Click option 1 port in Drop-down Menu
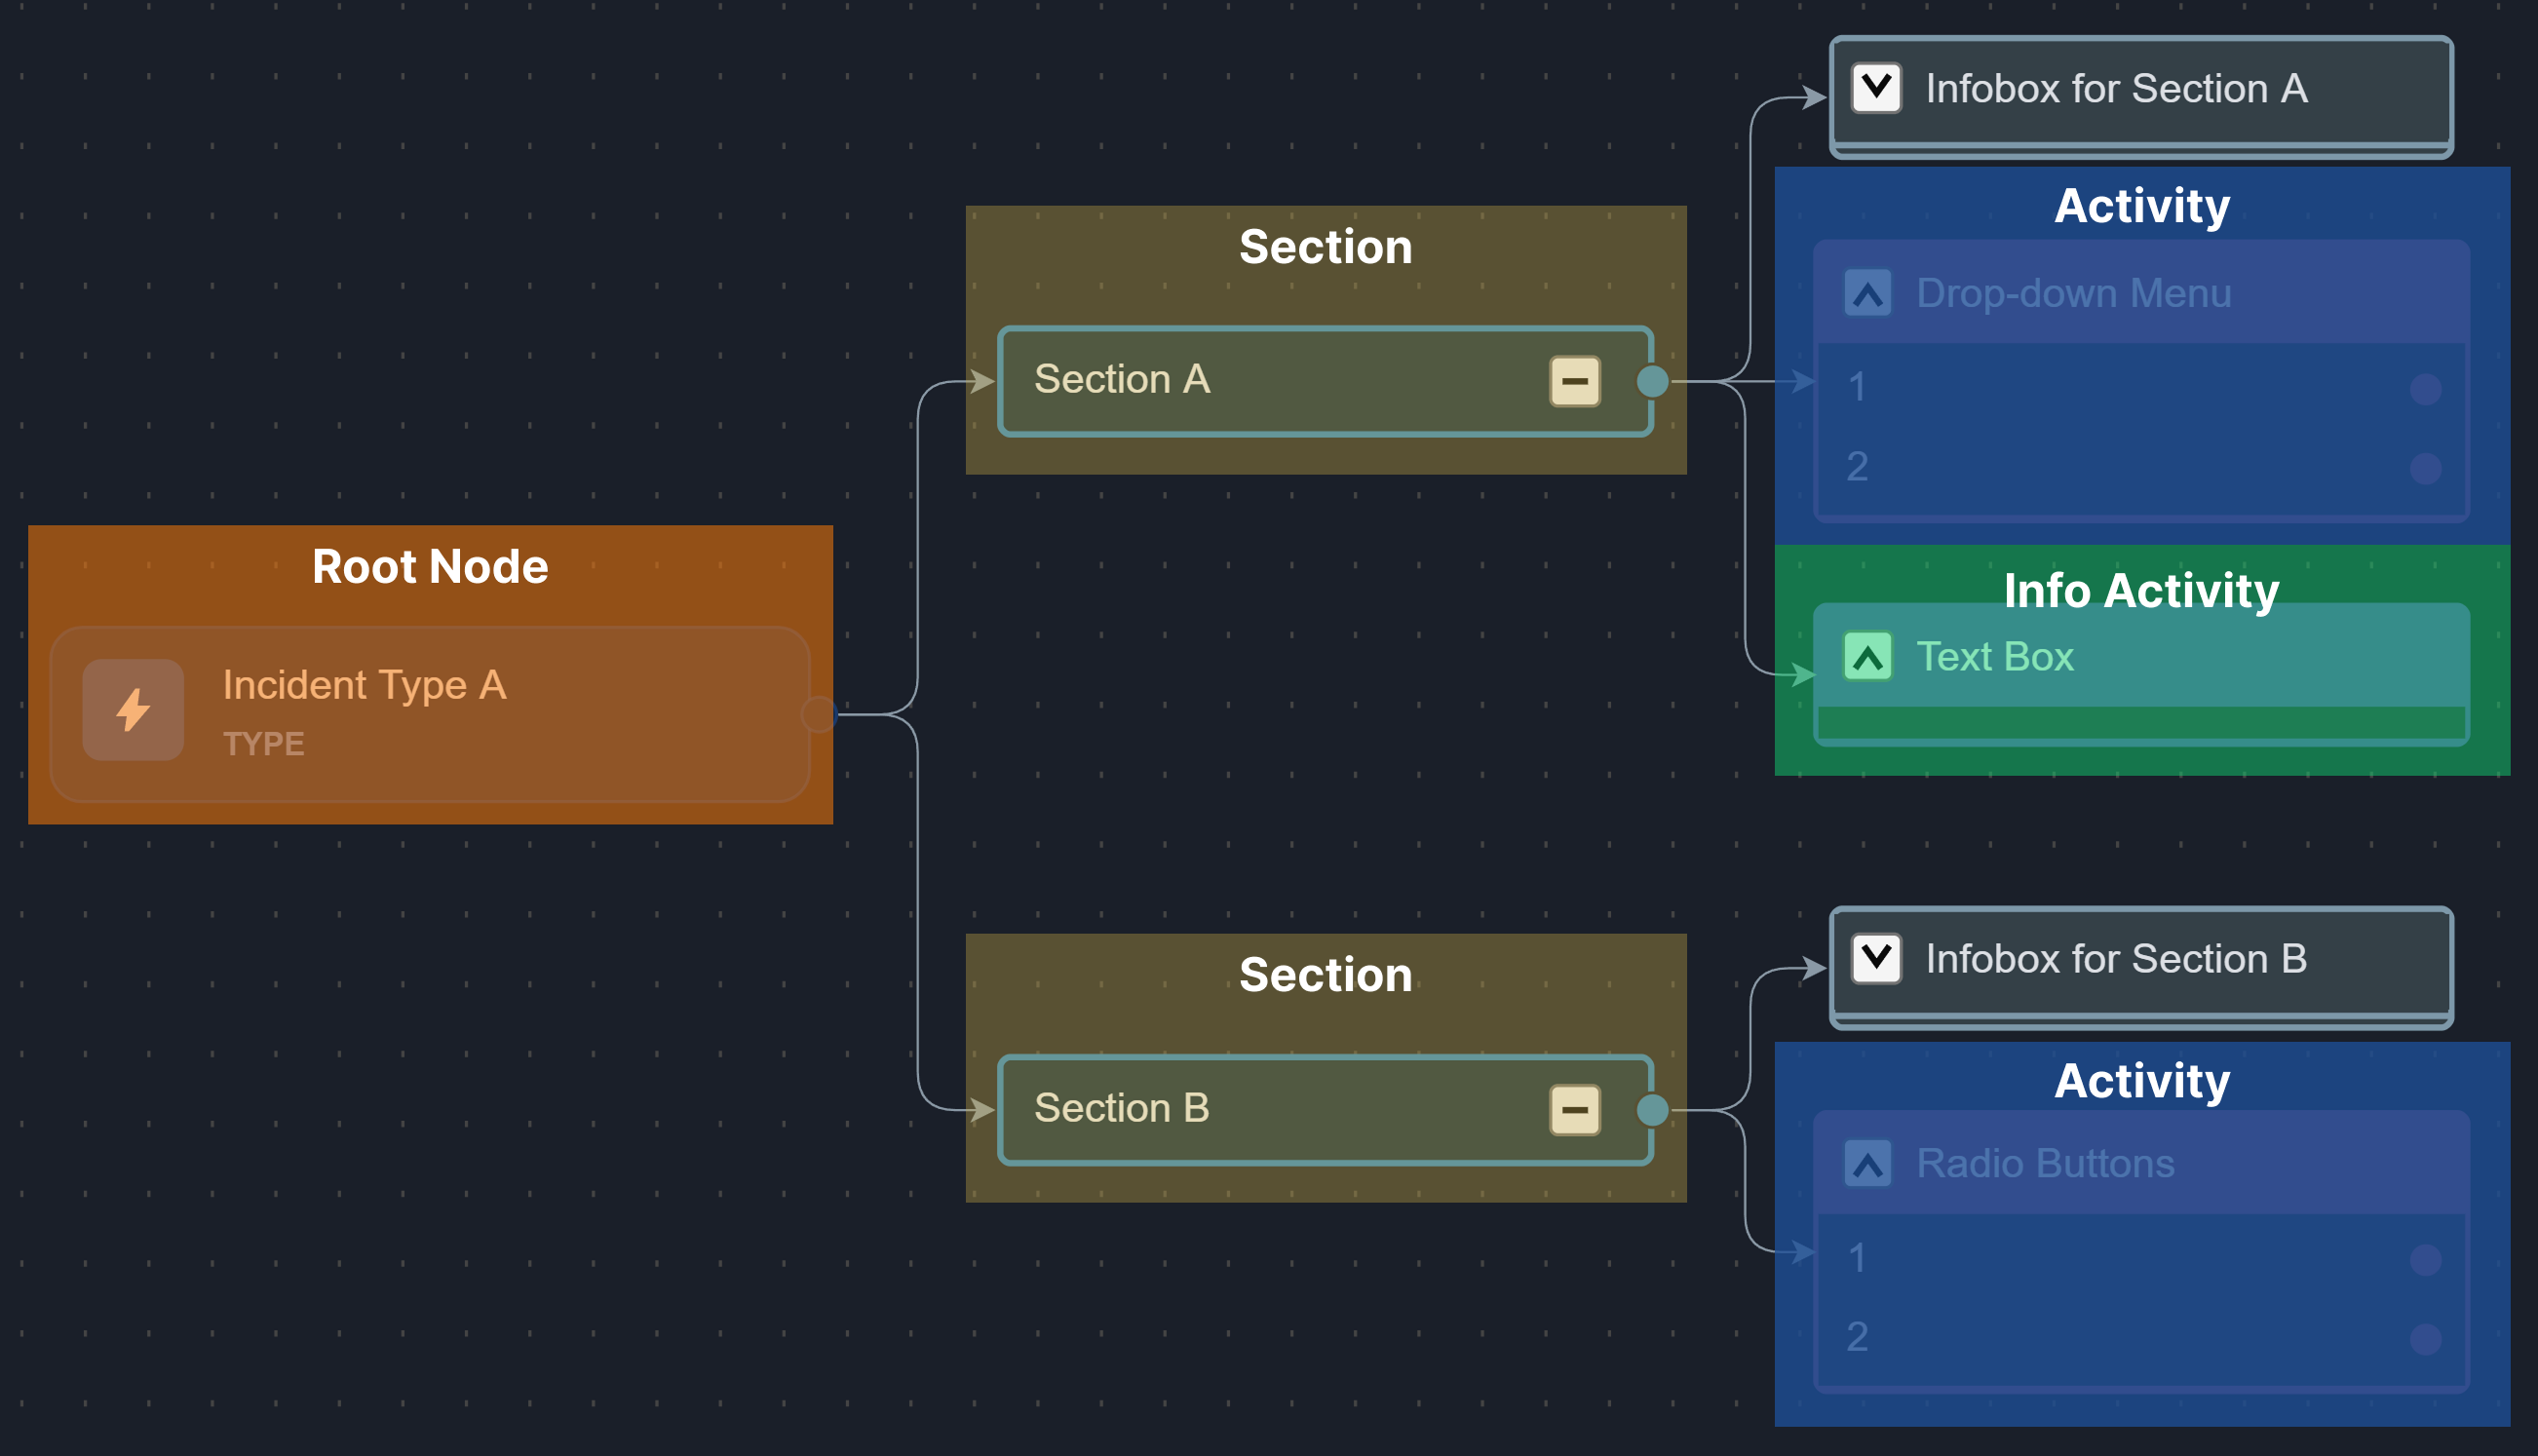 click(2425, 389)
